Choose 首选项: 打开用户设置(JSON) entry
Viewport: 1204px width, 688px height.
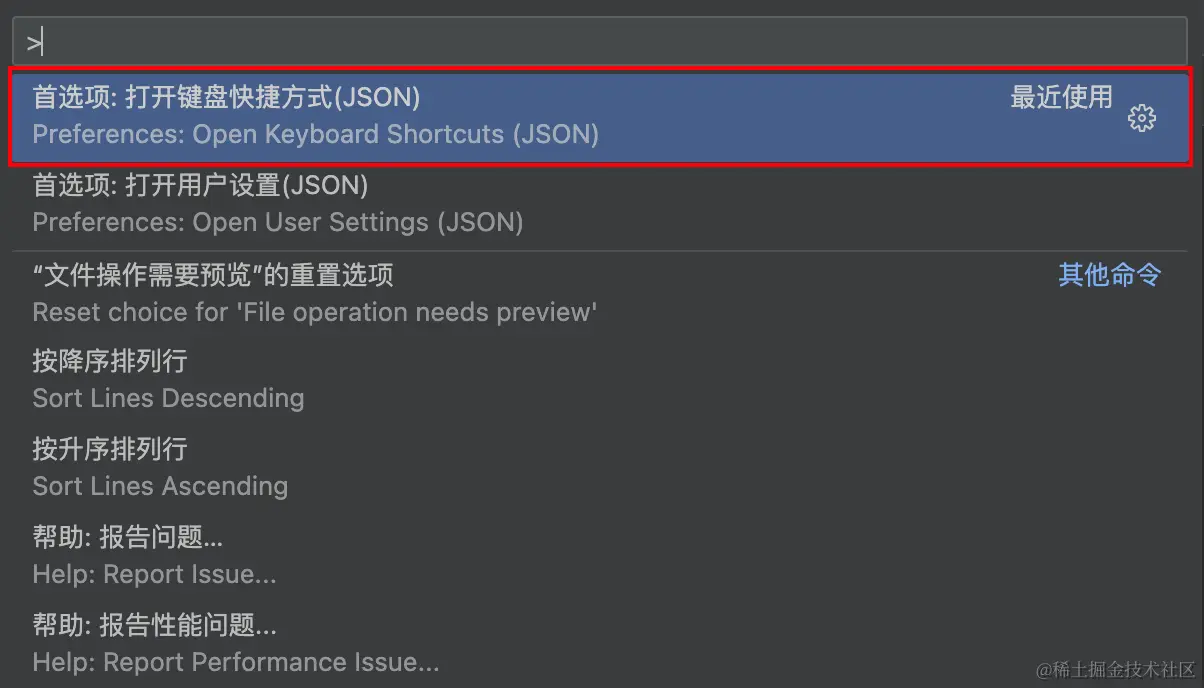tap(200, 185)
